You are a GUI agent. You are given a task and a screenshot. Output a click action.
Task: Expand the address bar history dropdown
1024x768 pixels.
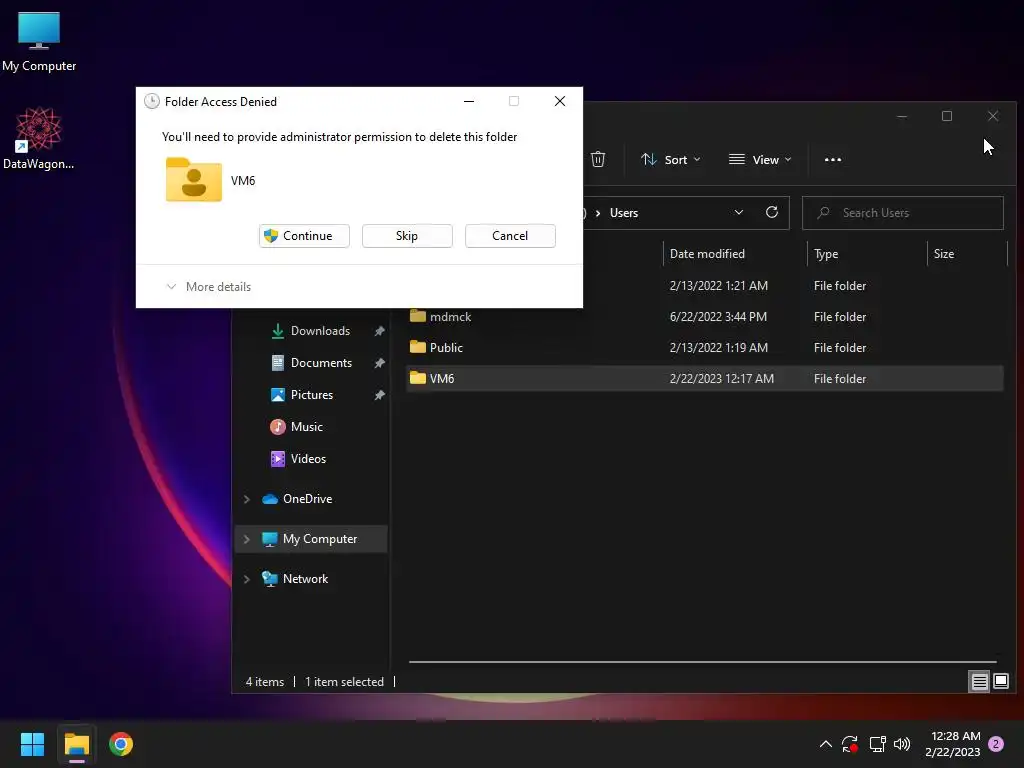click(739, 213)
